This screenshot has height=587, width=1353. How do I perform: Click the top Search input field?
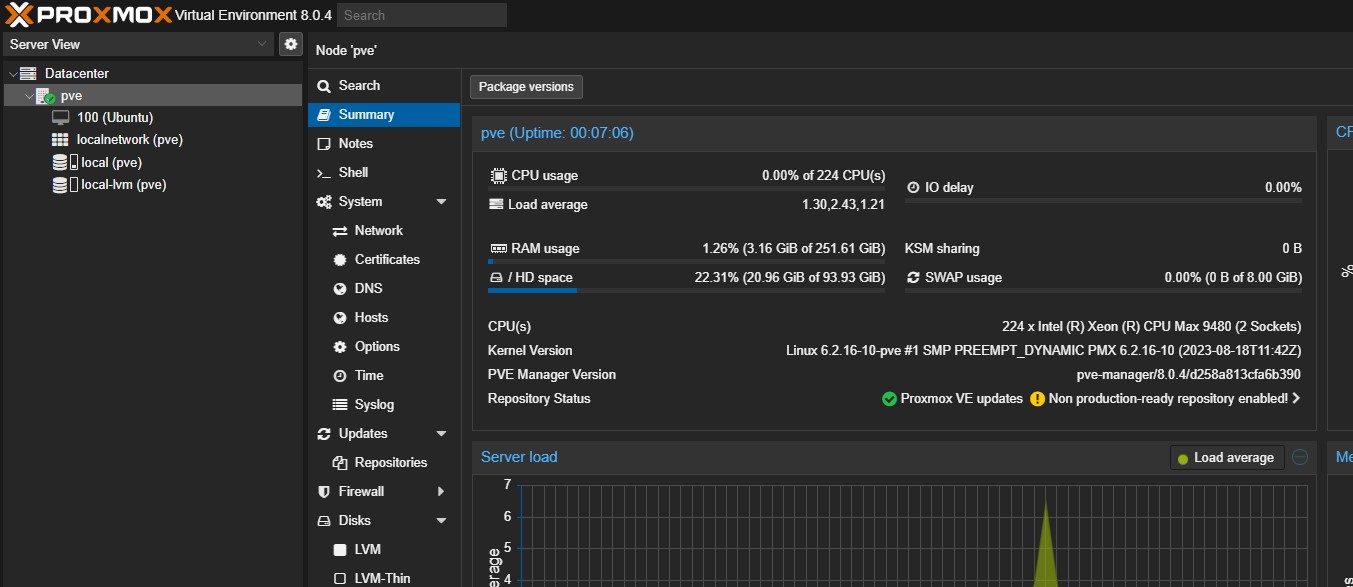click(422, 15)
